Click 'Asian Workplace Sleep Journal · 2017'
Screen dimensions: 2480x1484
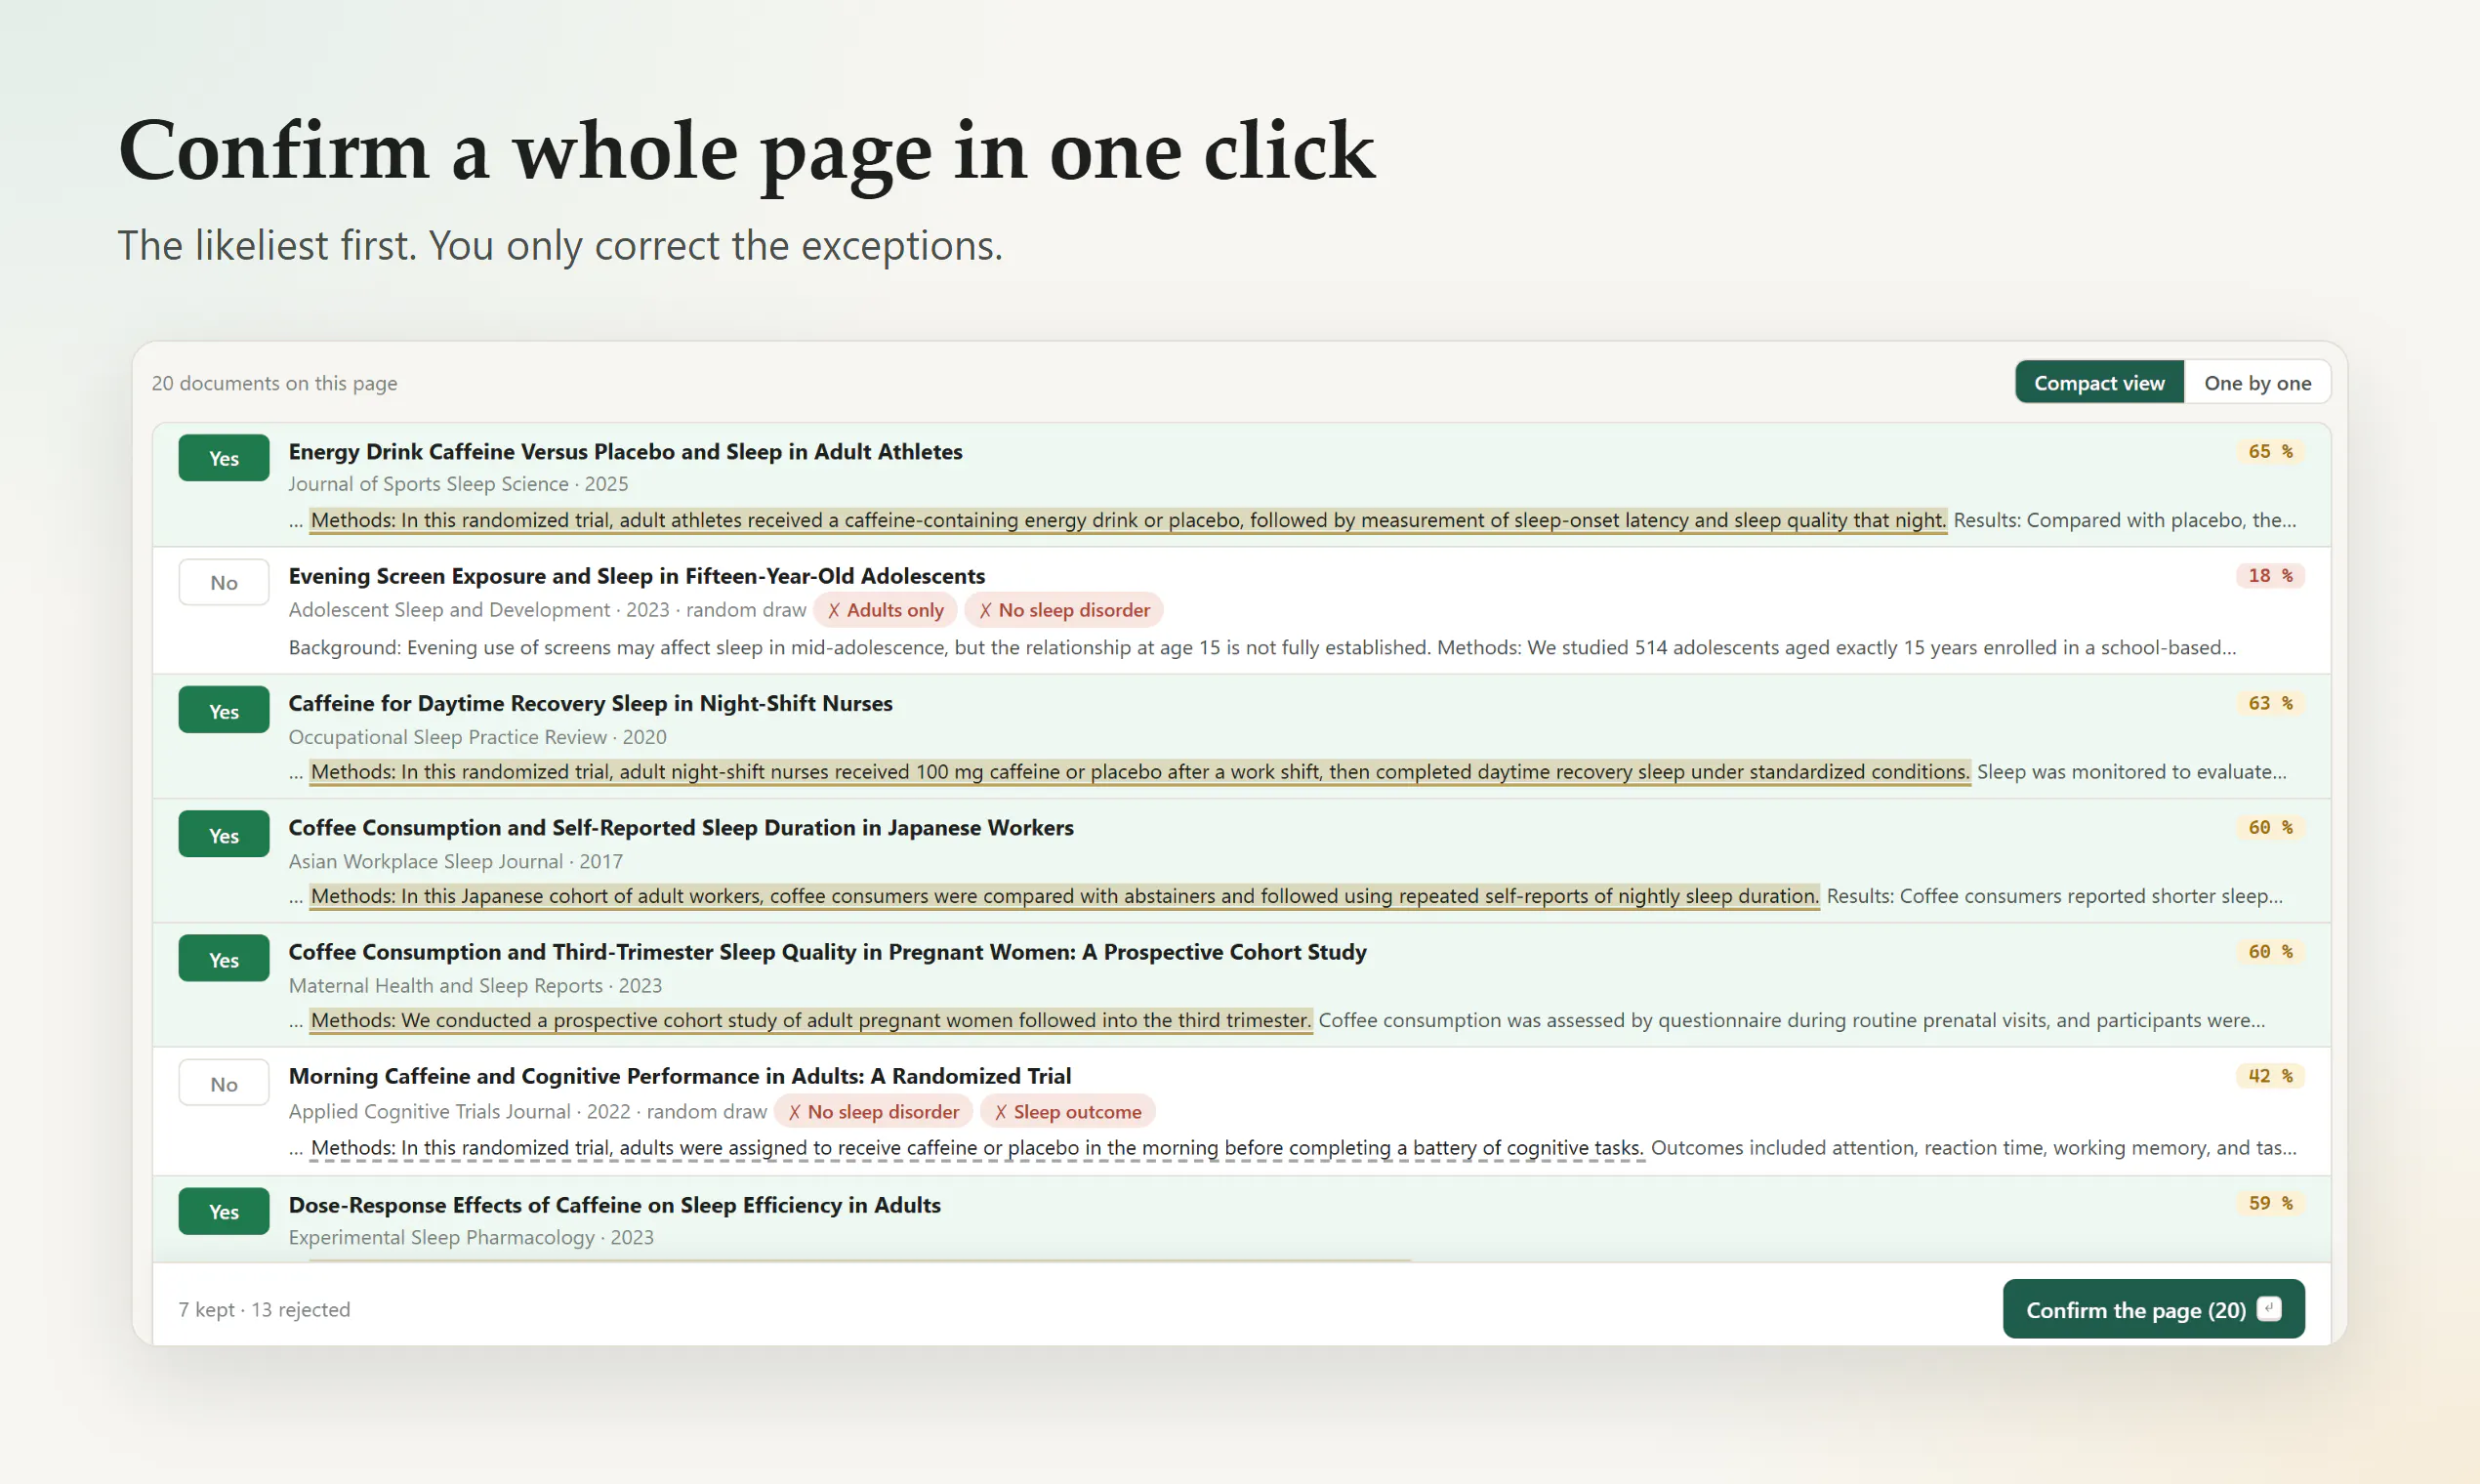point(455,861)
